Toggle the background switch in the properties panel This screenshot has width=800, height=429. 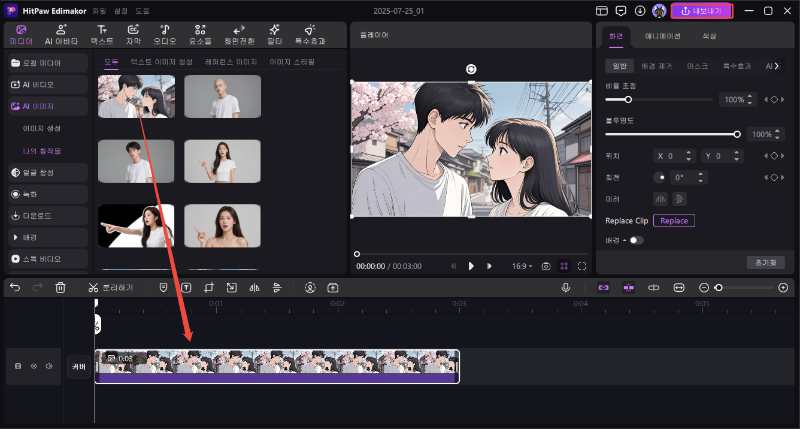click(x=636, y=240)
